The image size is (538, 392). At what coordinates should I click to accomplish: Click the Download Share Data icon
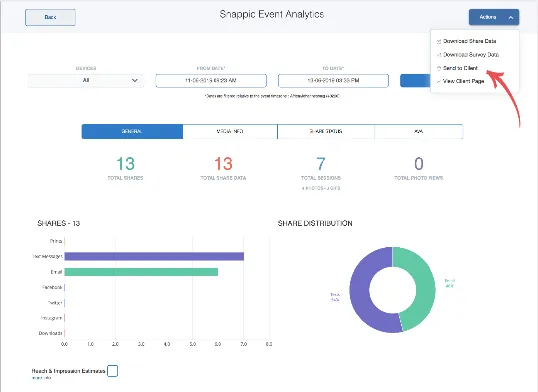(438, 42)
